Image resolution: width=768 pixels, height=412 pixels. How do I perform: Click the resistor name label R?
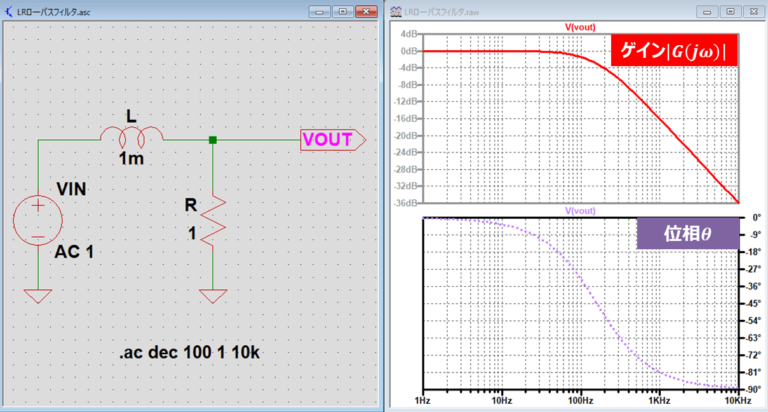(191, 205)
